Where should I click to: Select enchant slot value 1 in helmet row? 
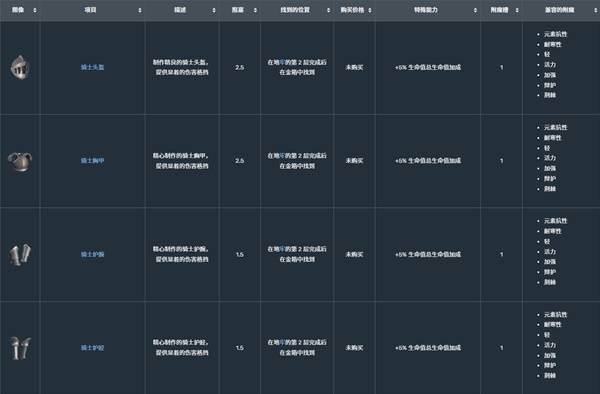pyautogui.click(x=501, y=67)
